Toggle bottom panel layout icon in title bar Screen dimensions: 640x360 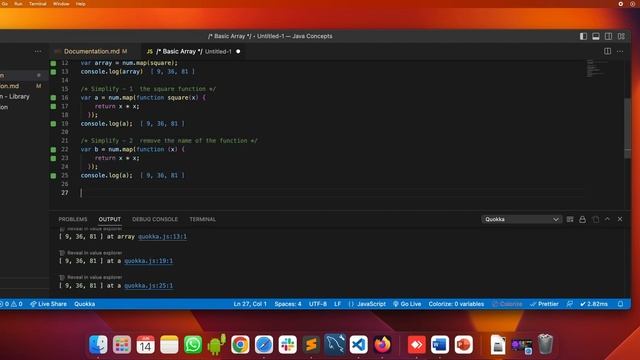click(596, 36)
